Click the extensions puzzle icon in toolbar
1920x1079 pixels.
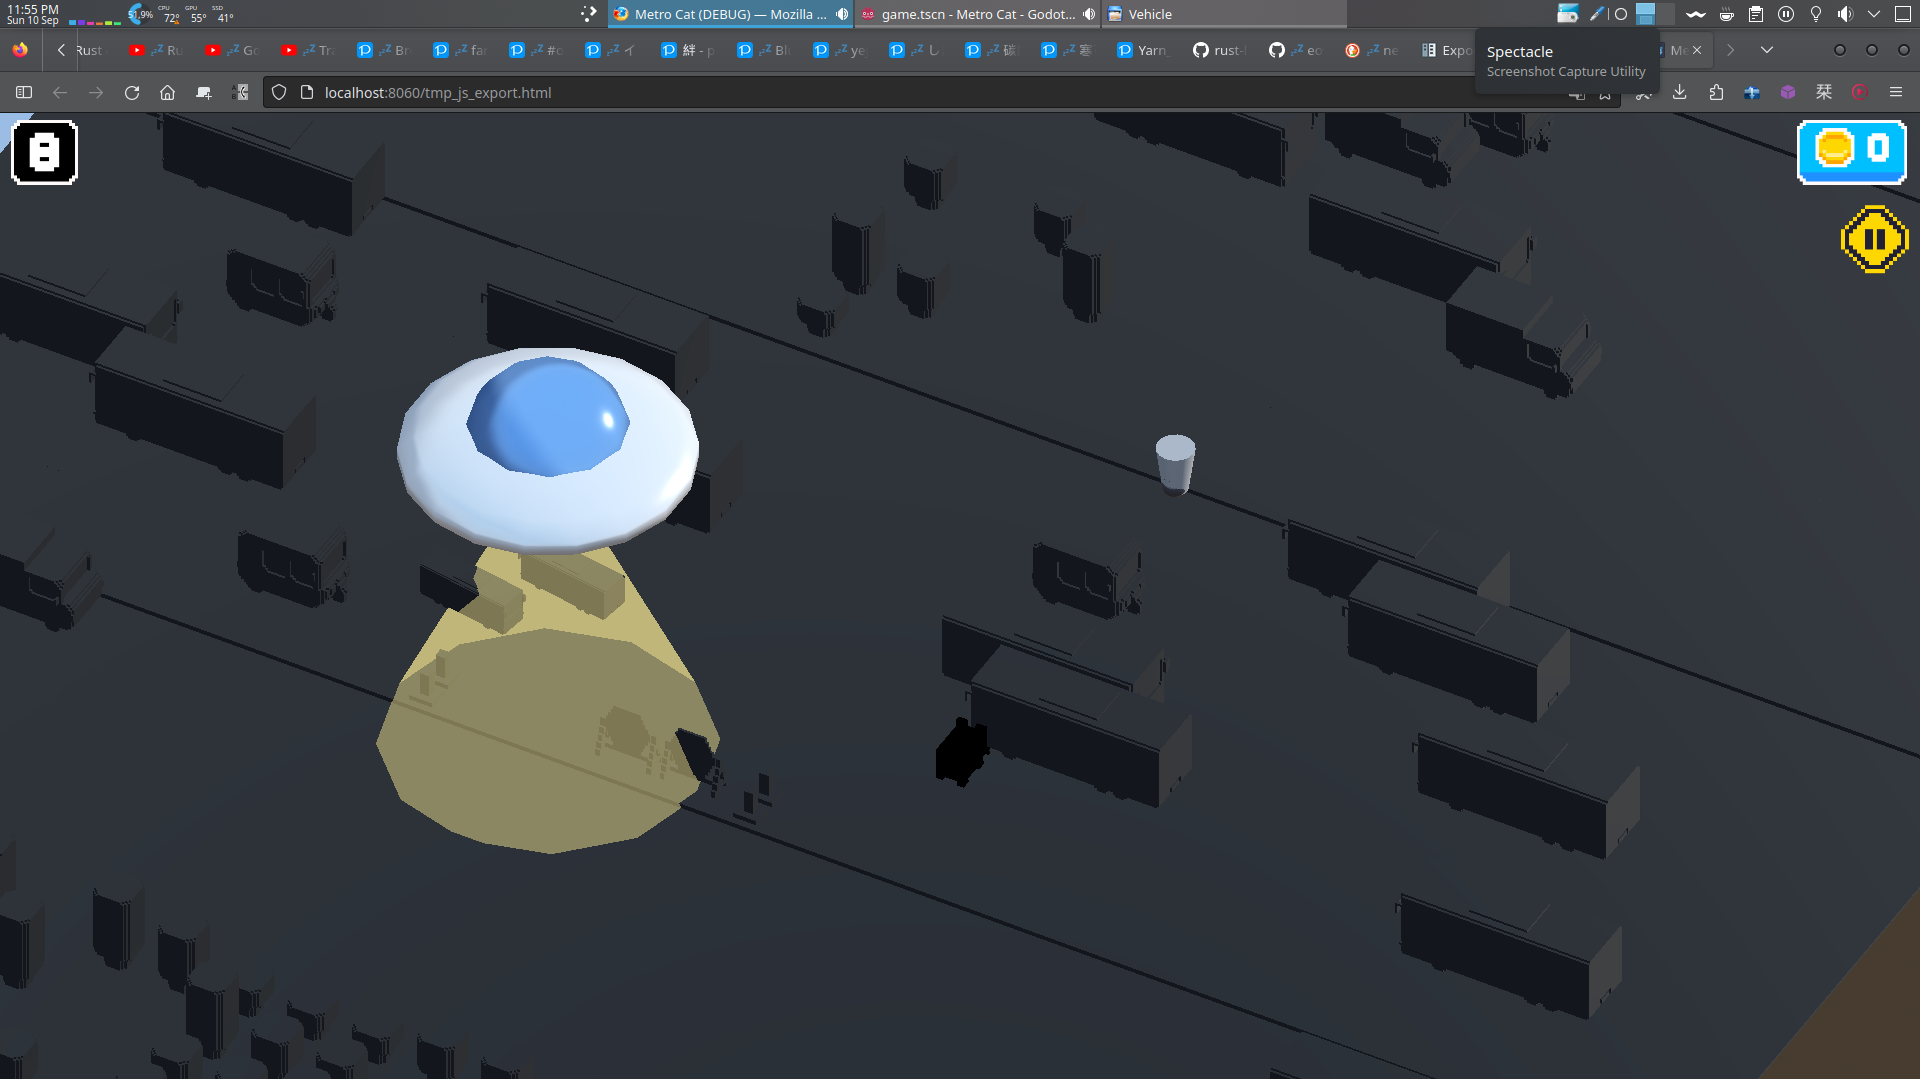(x=1716, y=92)
